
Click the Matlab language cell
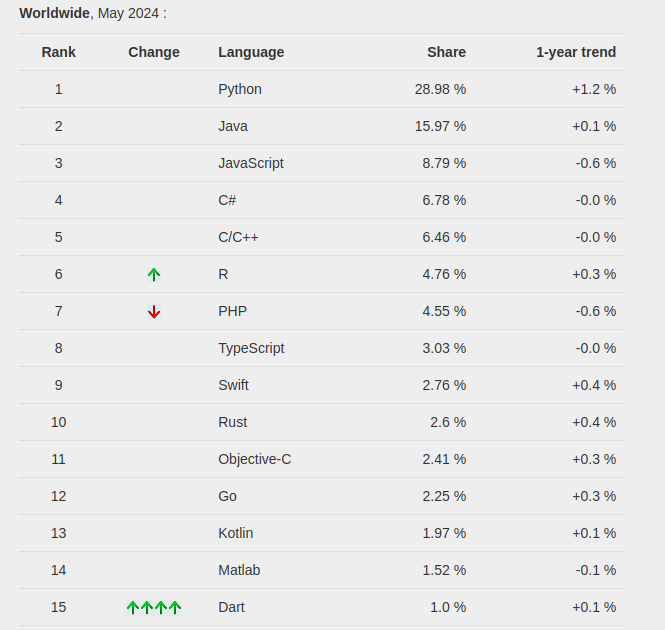pos(239,570)
